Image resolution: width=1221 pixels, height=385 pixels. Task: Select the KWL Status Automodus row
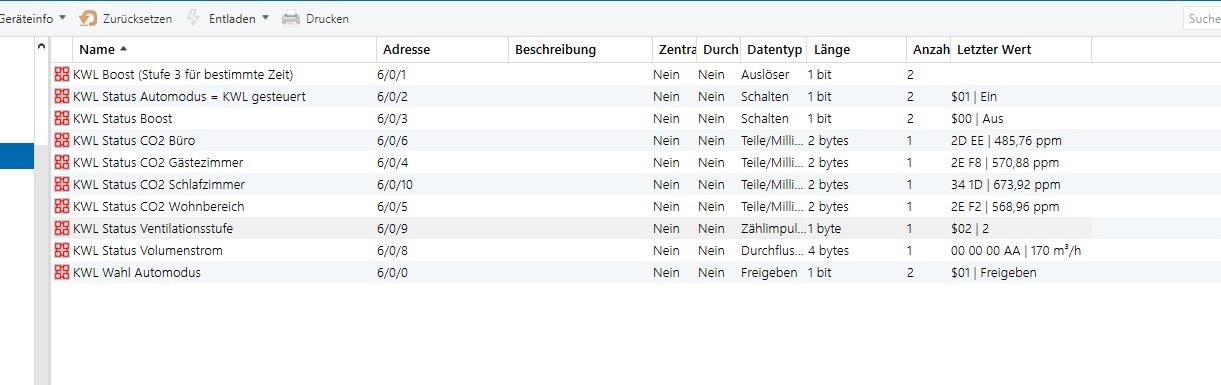pos(571,96)
